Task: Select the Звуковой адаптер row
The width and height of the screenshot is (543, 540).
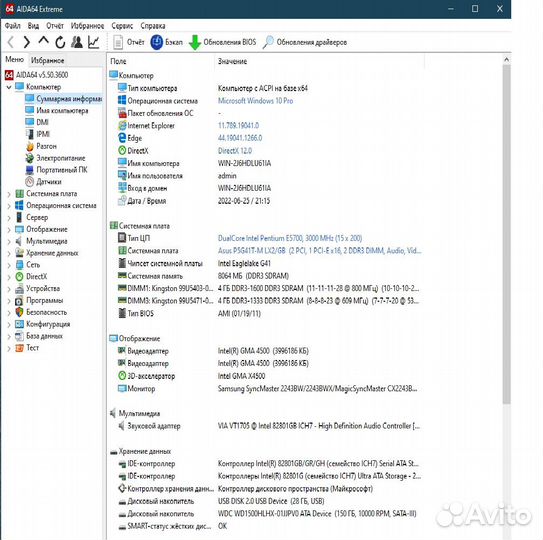Action: tap(265, 426)
